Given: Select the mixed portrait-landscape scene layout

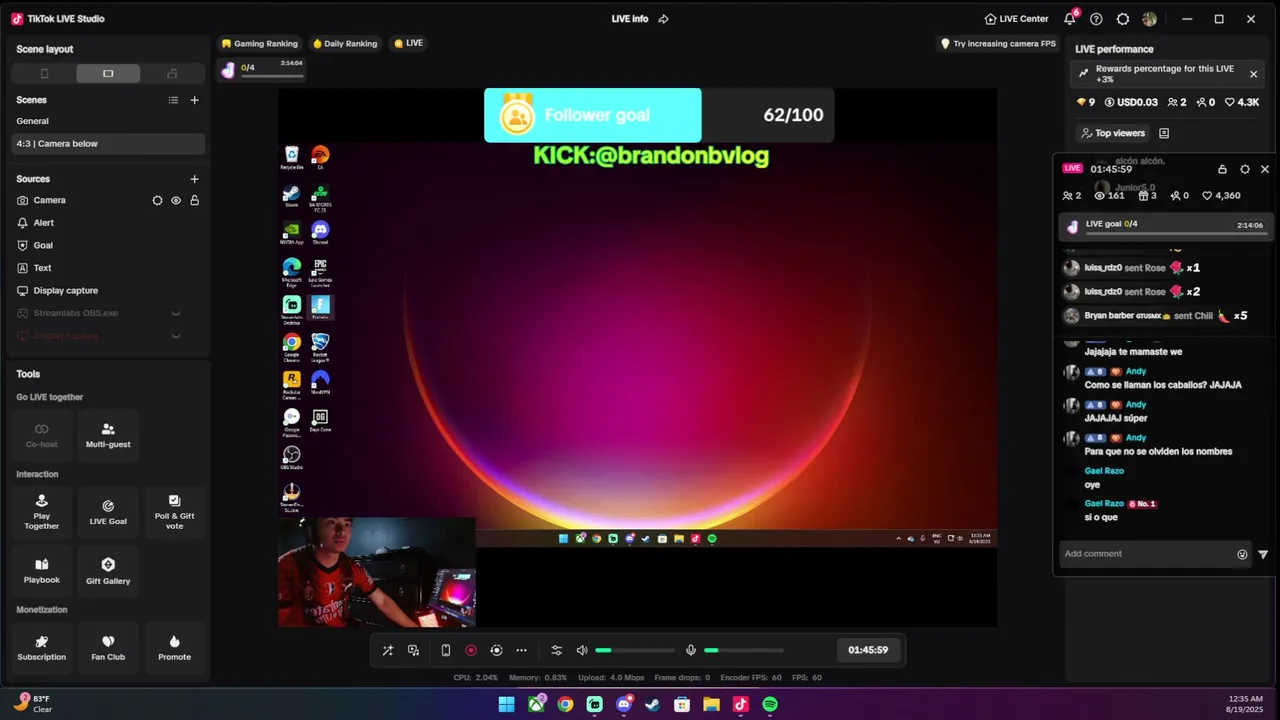Looking at the screenshot, I should click(172, 74).
